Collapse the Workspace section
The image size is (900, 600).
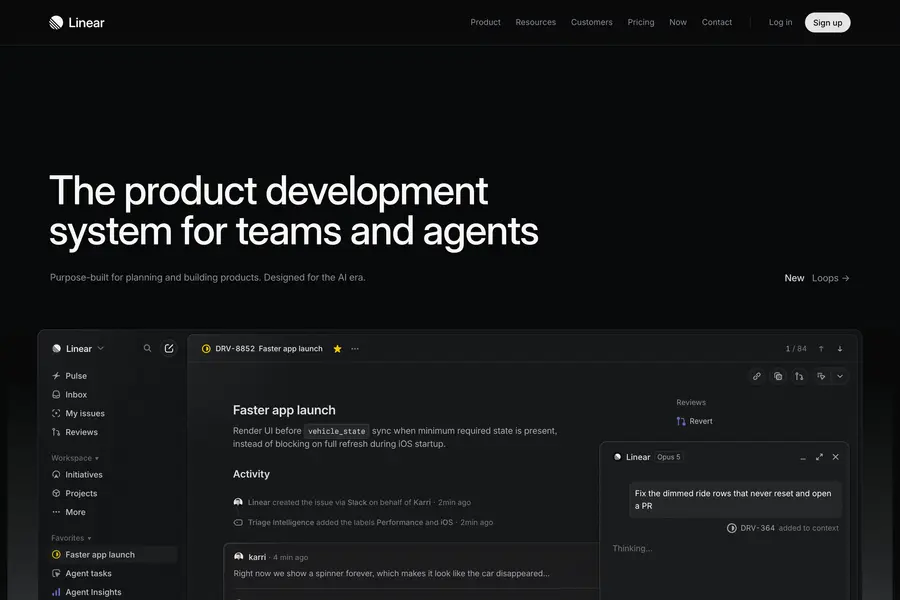click(75, 458)
